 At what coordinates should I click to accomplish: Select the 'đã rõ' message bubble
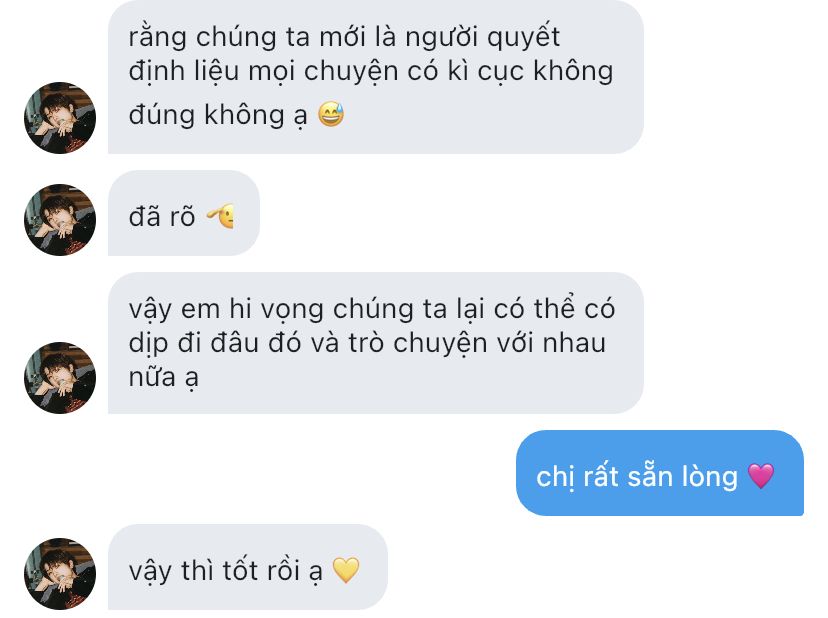point(184,213)
